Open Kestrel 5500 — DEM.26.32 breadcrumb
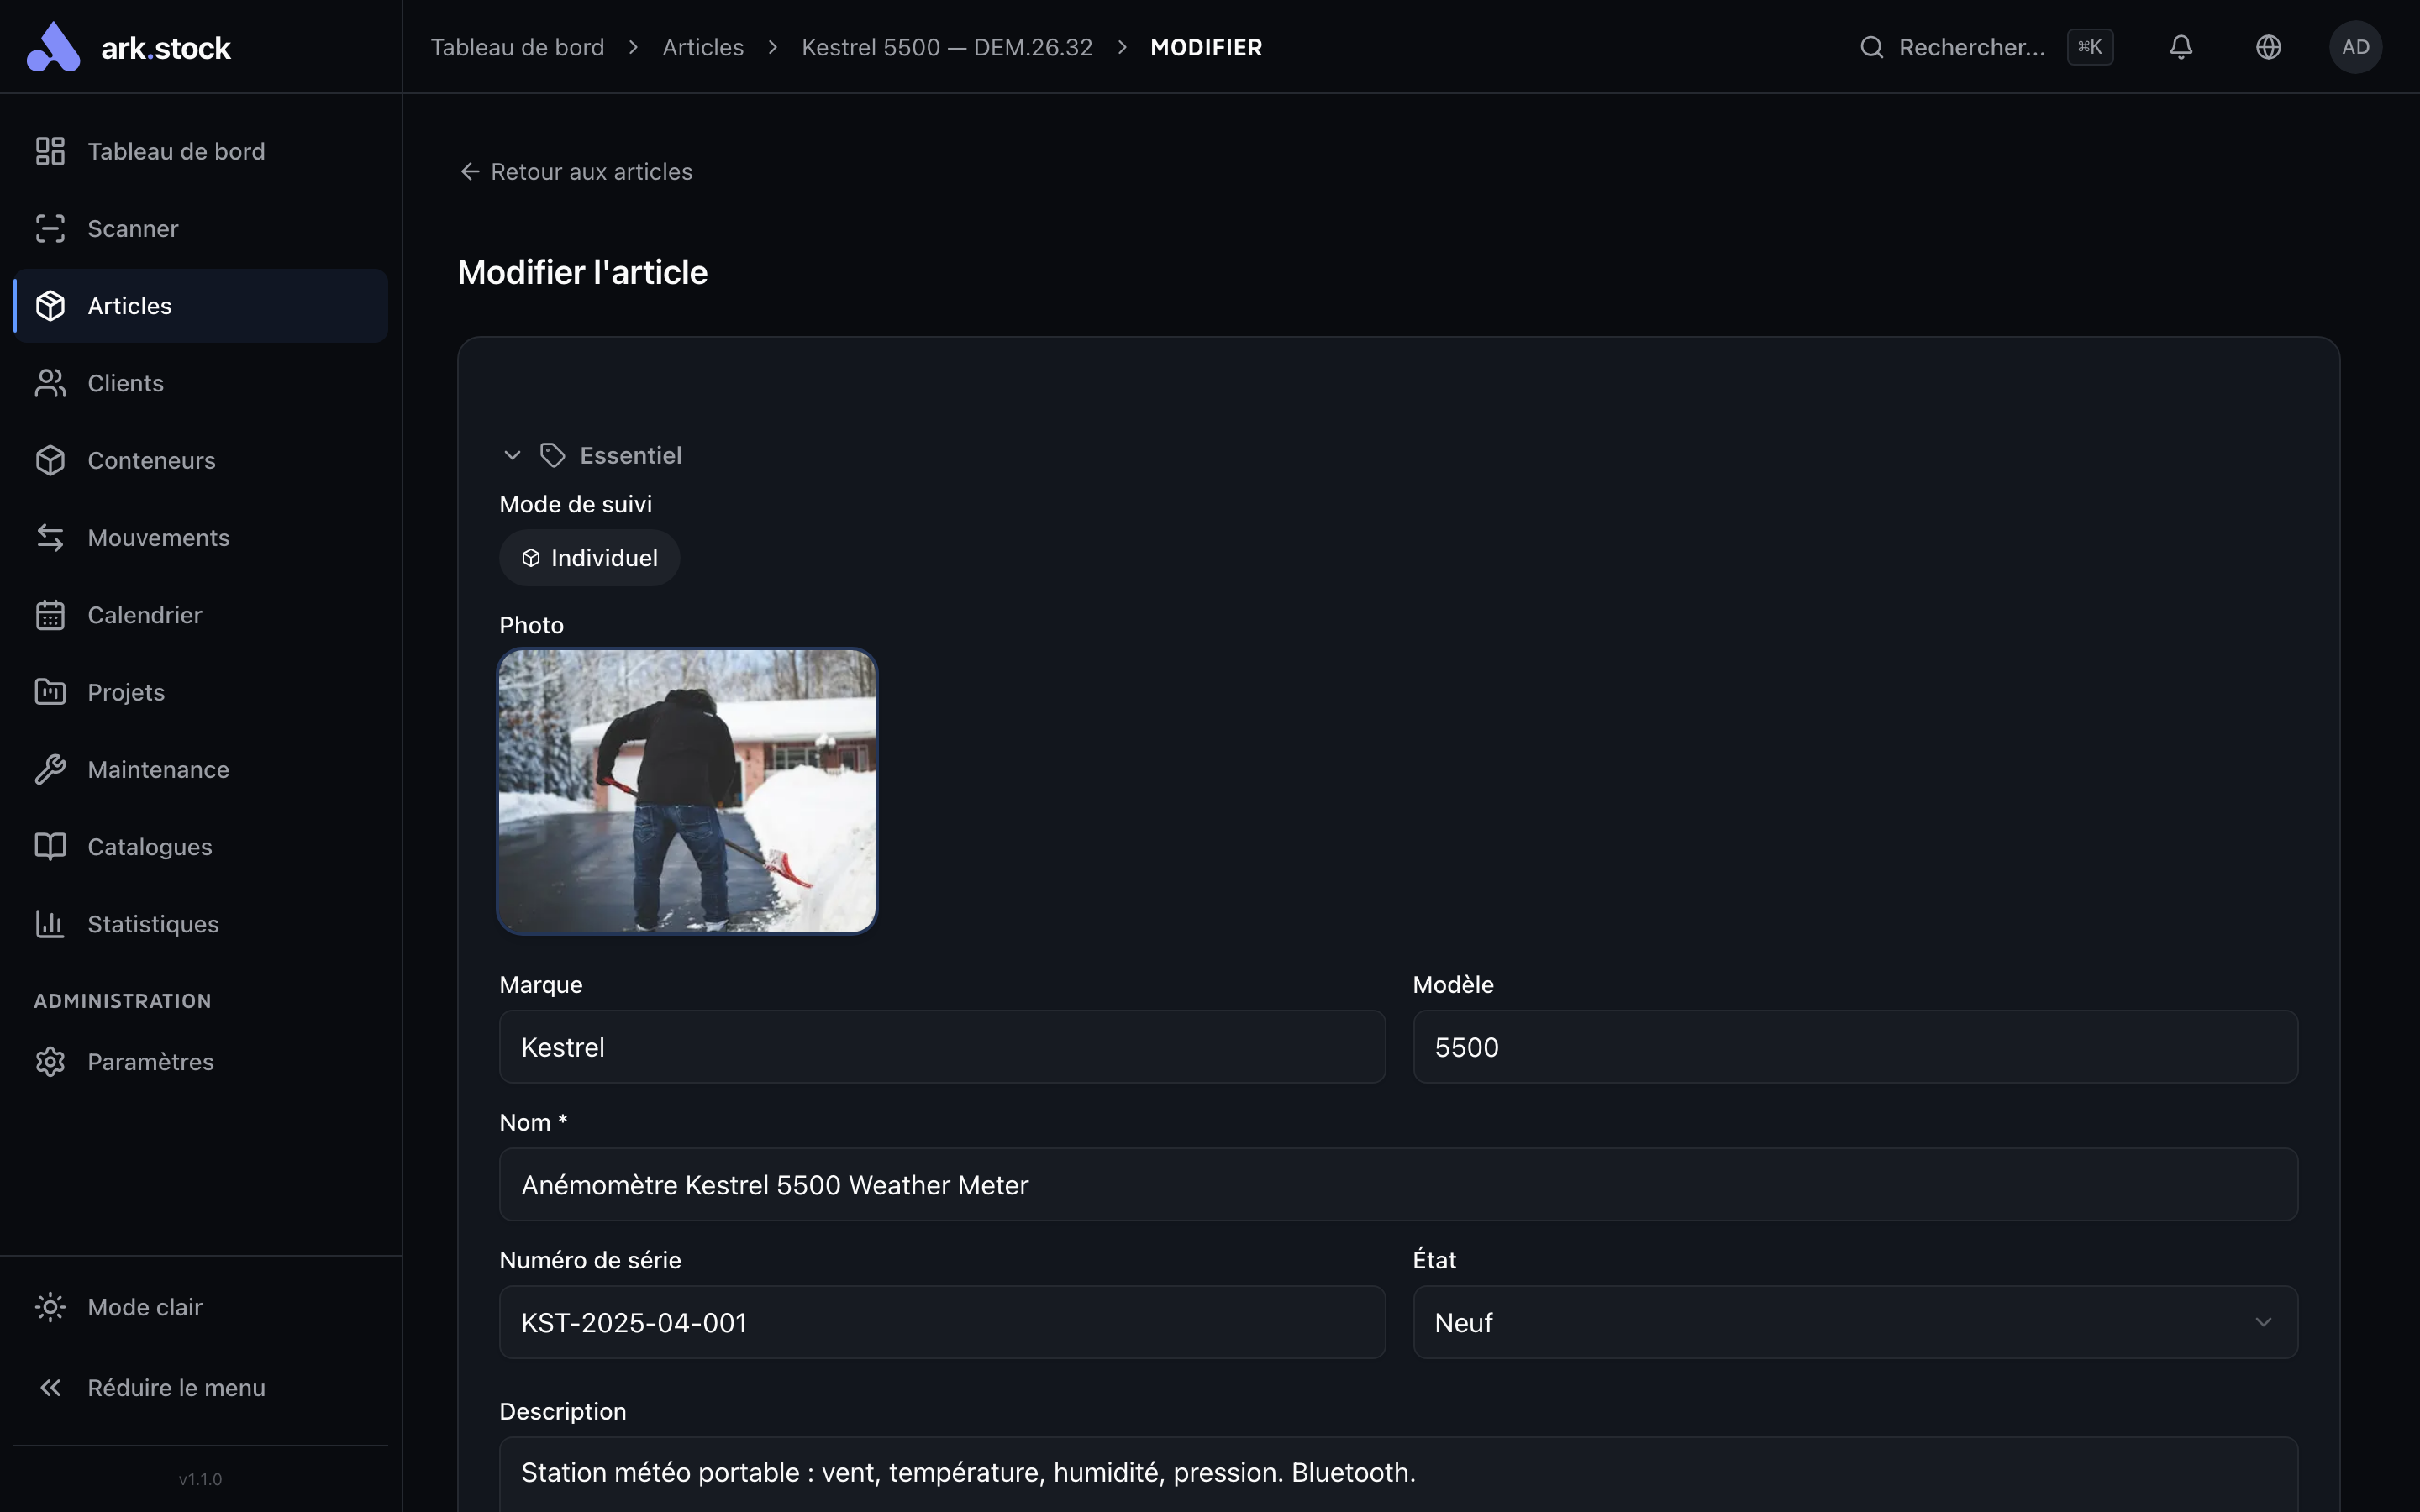 [947, 47]
